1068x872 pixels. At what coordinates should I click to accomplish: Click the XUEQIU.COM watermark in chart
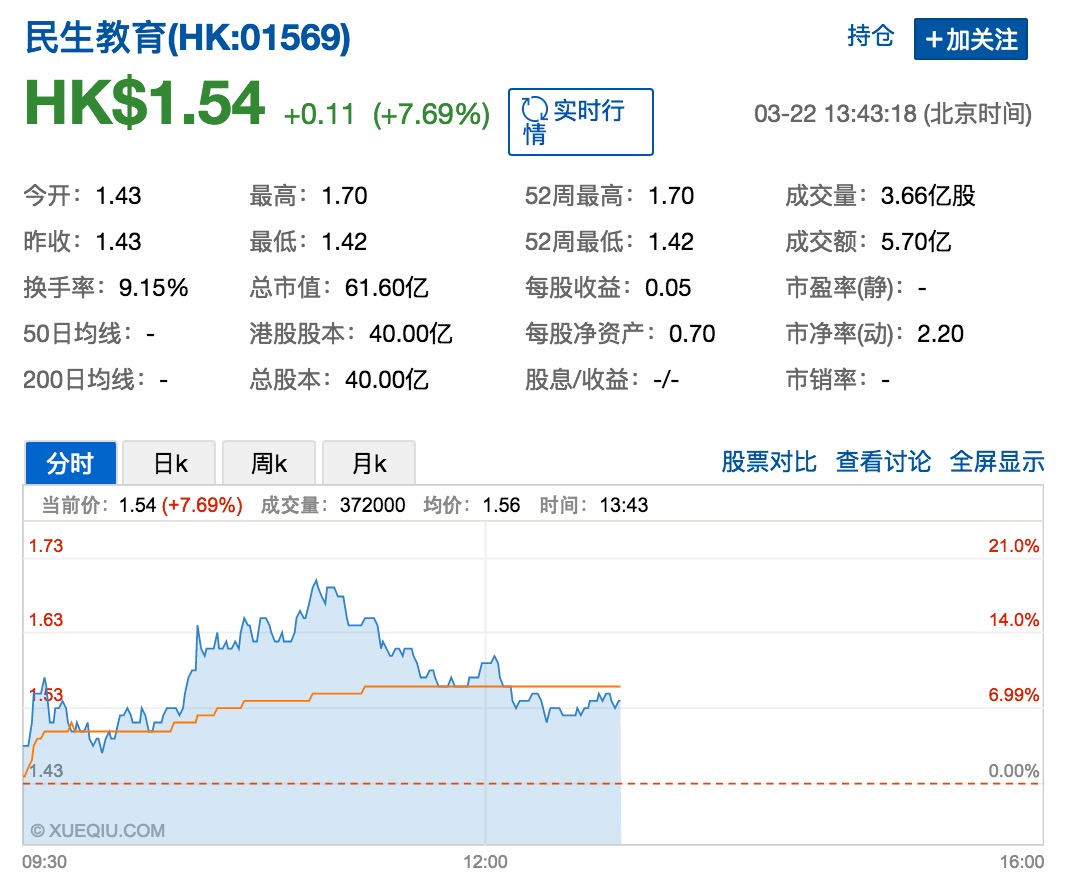click(97, 830)
